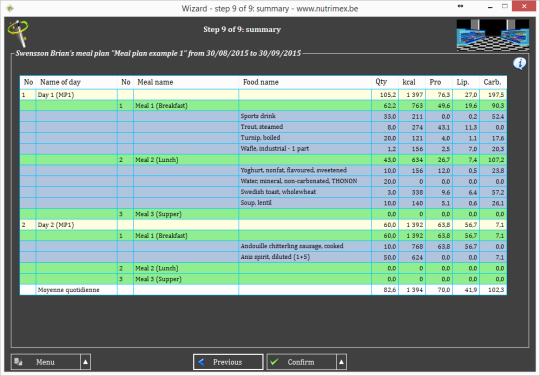Screen dimensions: 540x376
Task: Click the supermarket thumbnail image
Action: click(x=492, y=35)
